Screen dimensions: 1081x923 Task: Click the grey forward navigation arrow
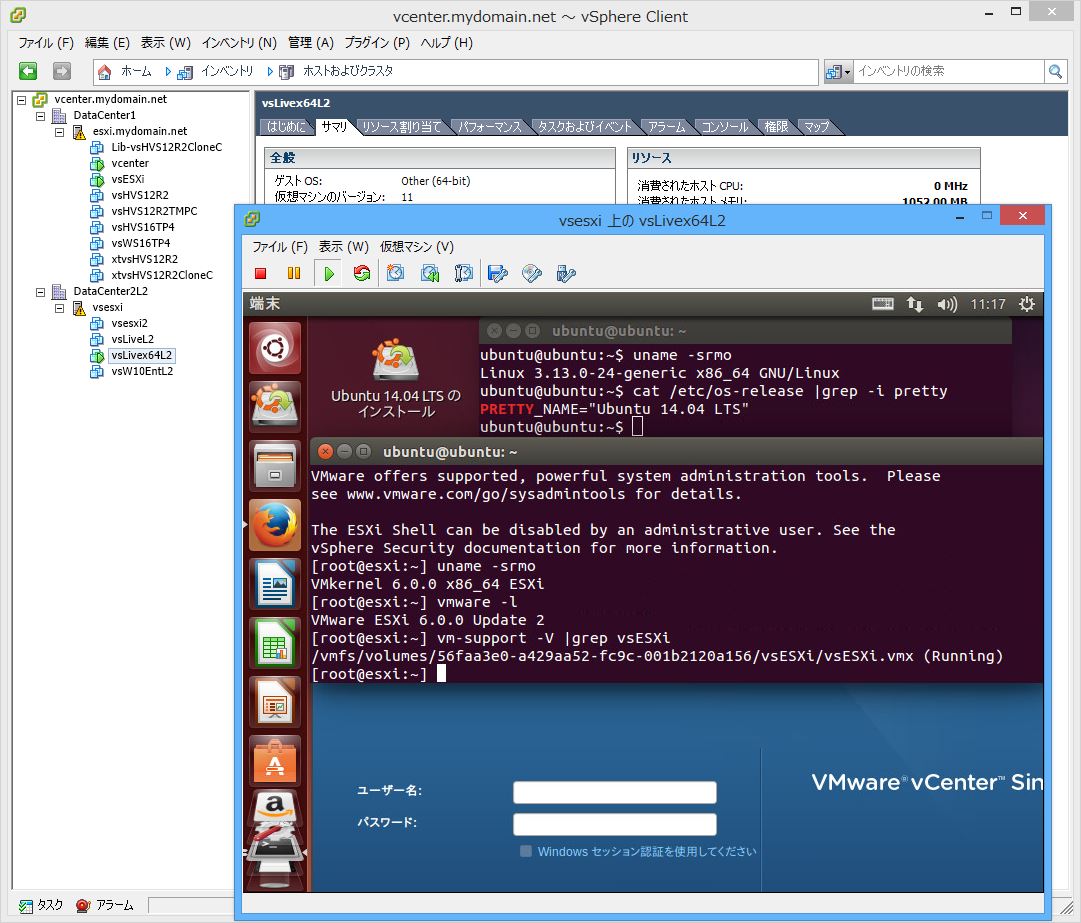tap(62, 70)
